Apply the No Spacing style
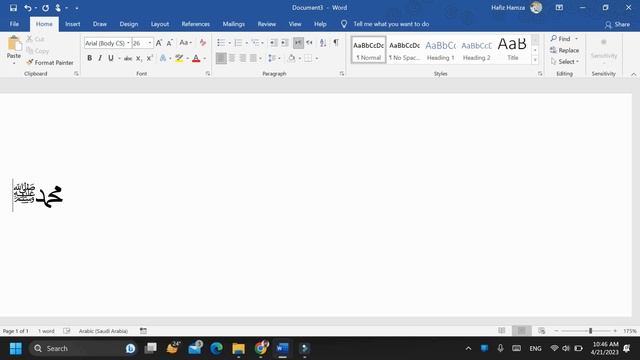The height and width of the screenshot is (360, 640). pos(404,50)
